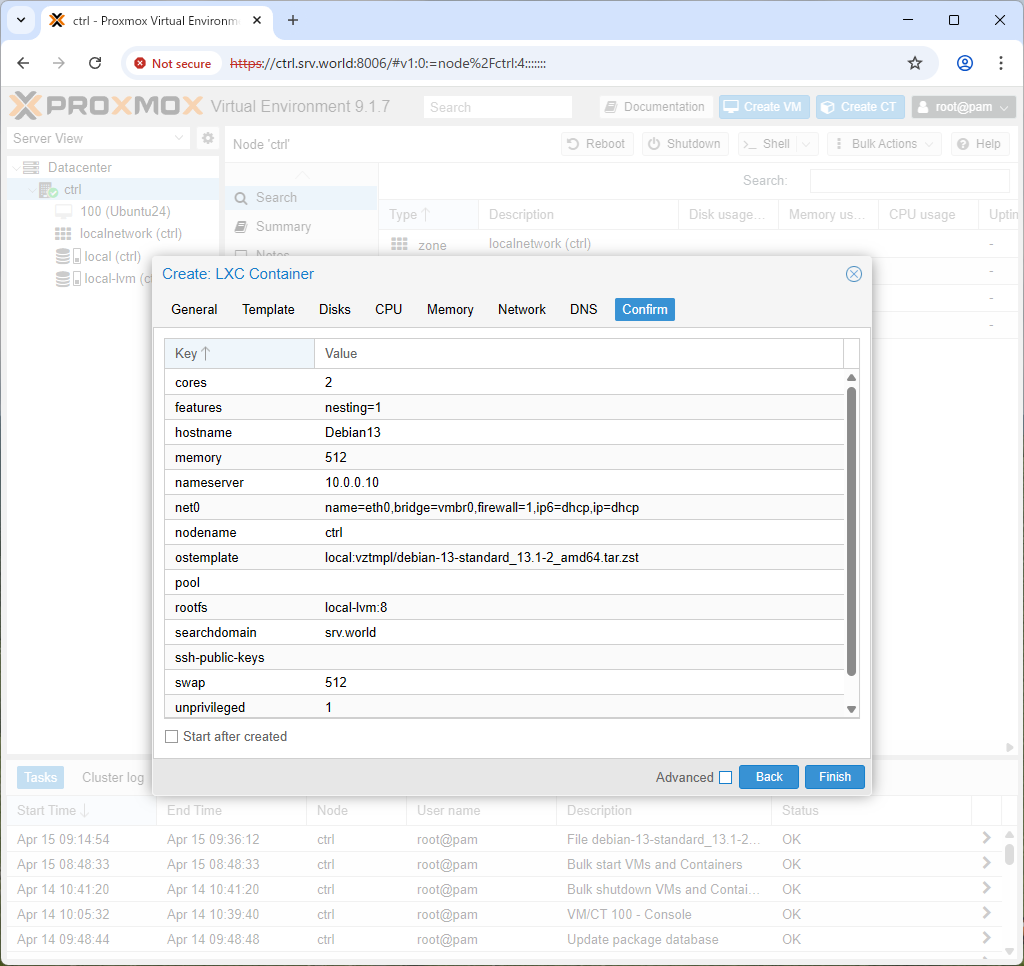Click the browser reload icon
Image resolution: width=1024 pixels, height=966 pixels.
pyautogui.click(x=95, y=63)
